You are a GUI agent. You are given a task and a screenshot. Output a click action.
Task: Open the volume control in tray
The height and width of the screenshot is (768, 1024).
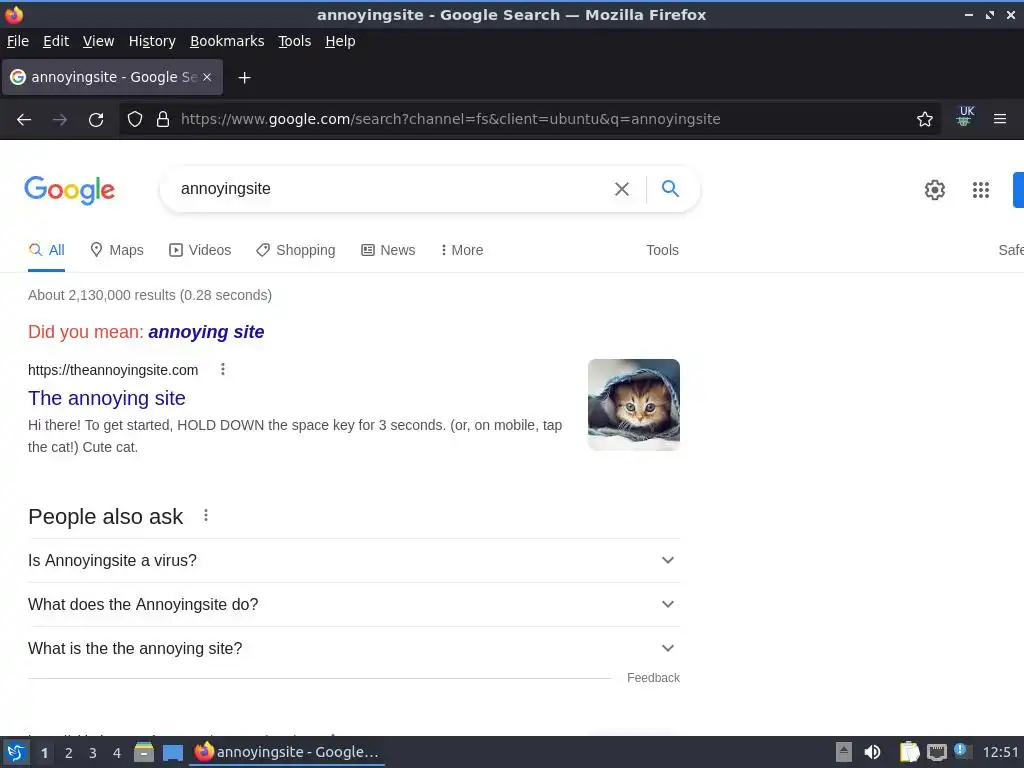pyautogui.click(x=872, y=752)
